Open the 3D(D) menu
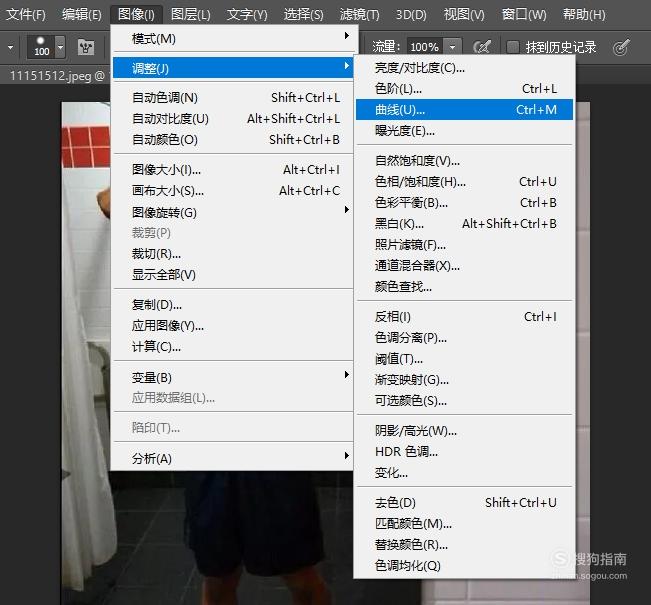This screenshot has width=651, height=605. click(x=411, y=15)
